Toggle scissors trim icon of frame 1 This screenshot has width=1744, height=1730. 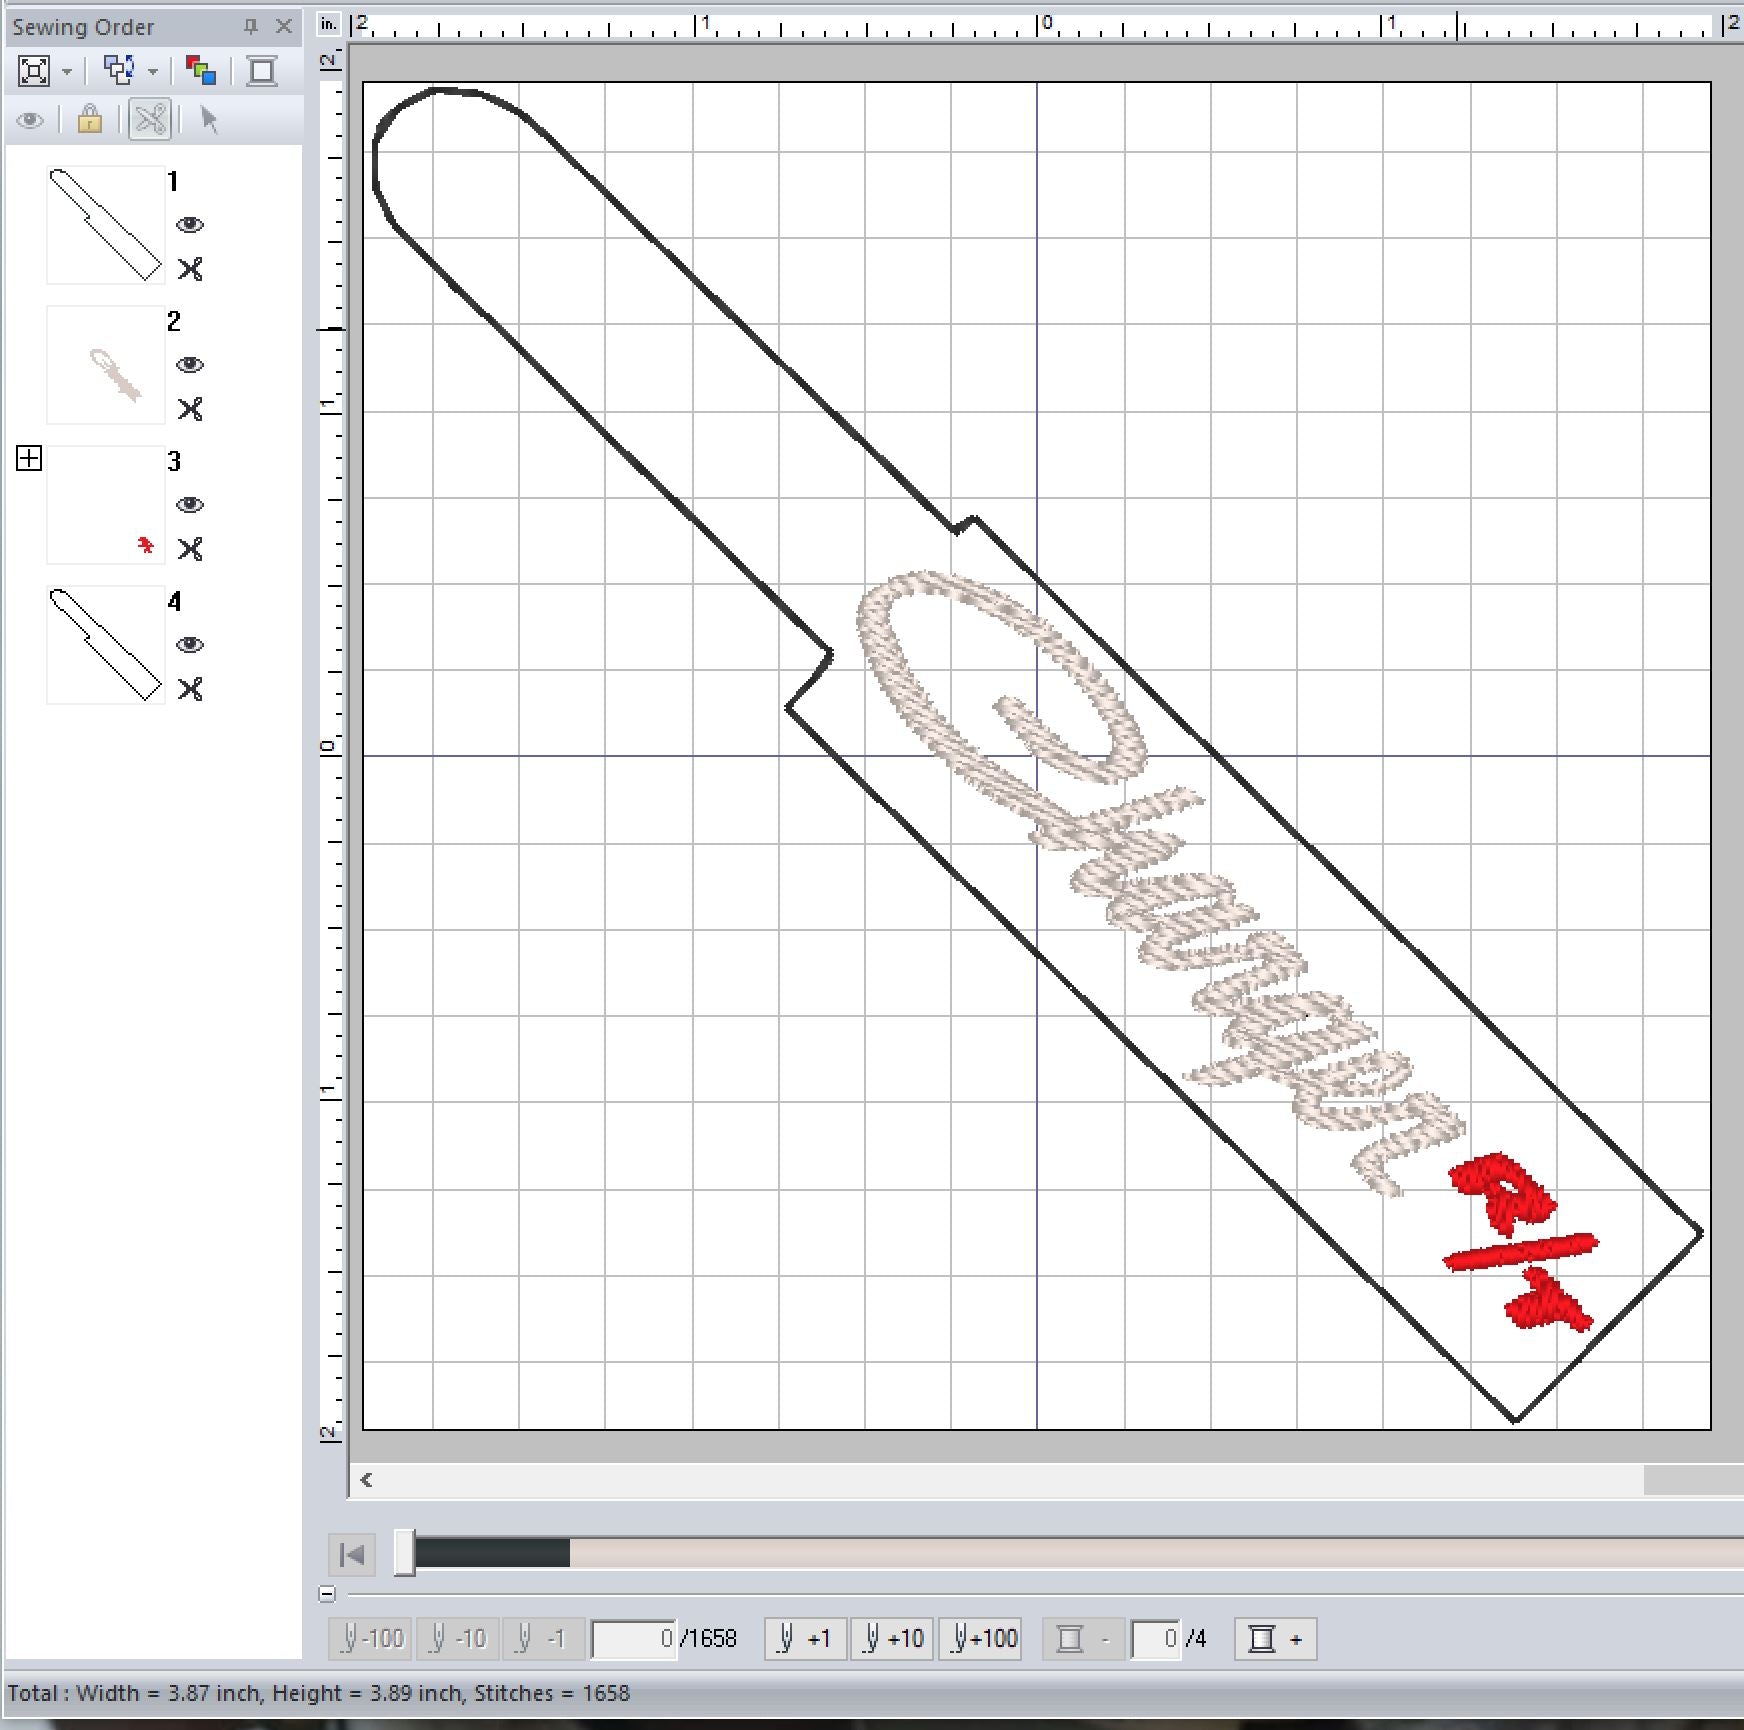[190, 269]
